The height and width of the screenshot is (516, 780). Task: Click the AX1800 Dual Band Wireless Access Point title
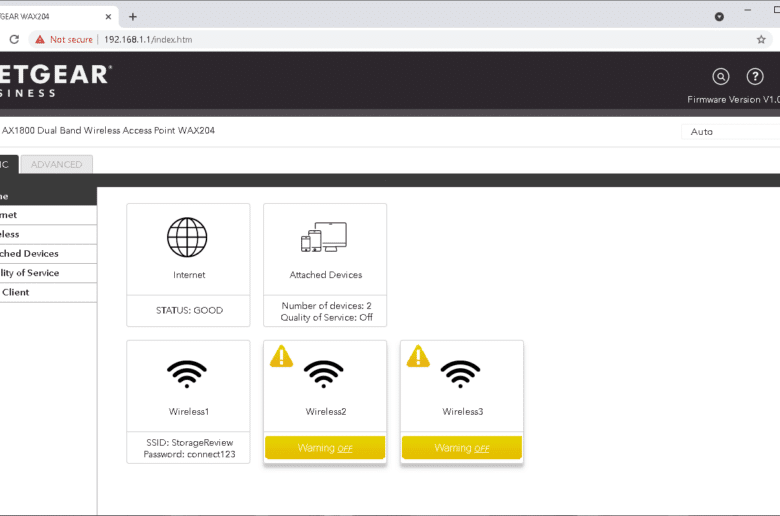click(108, 130)
